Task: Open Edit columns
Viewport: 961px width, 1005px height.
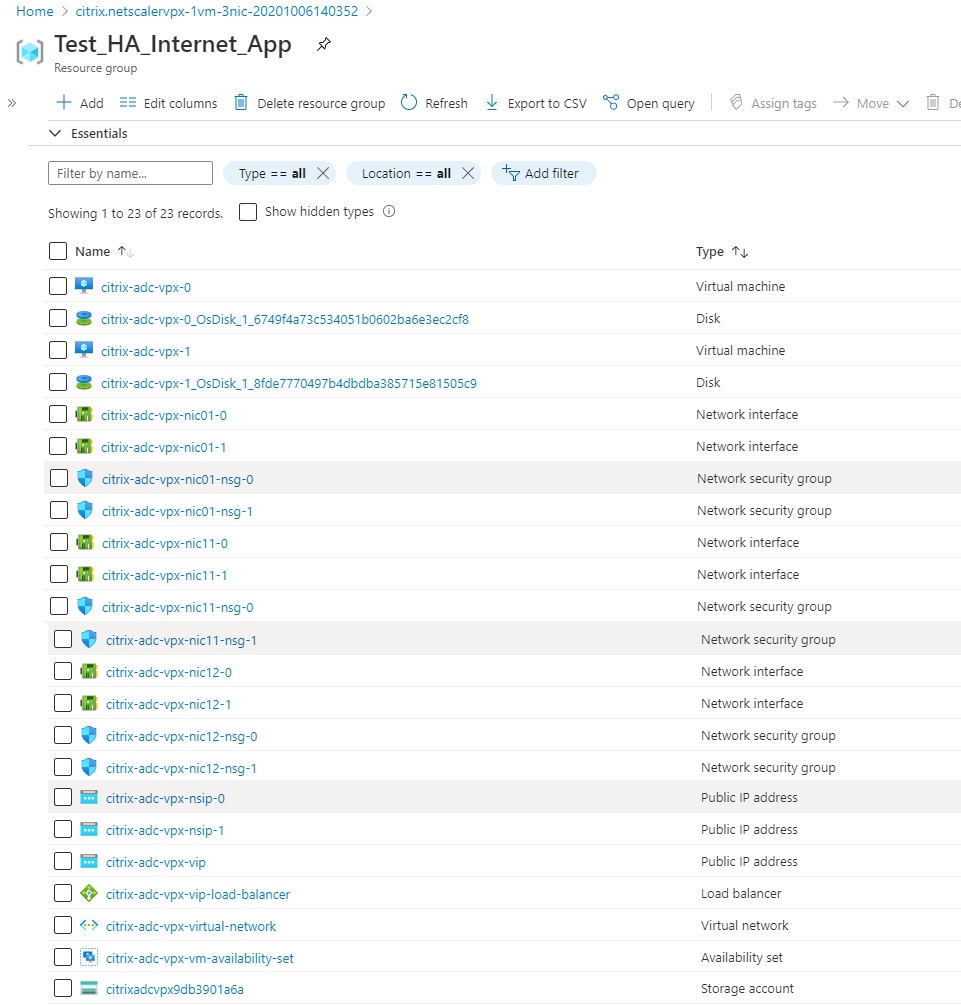Action: (x=169, y=103)
